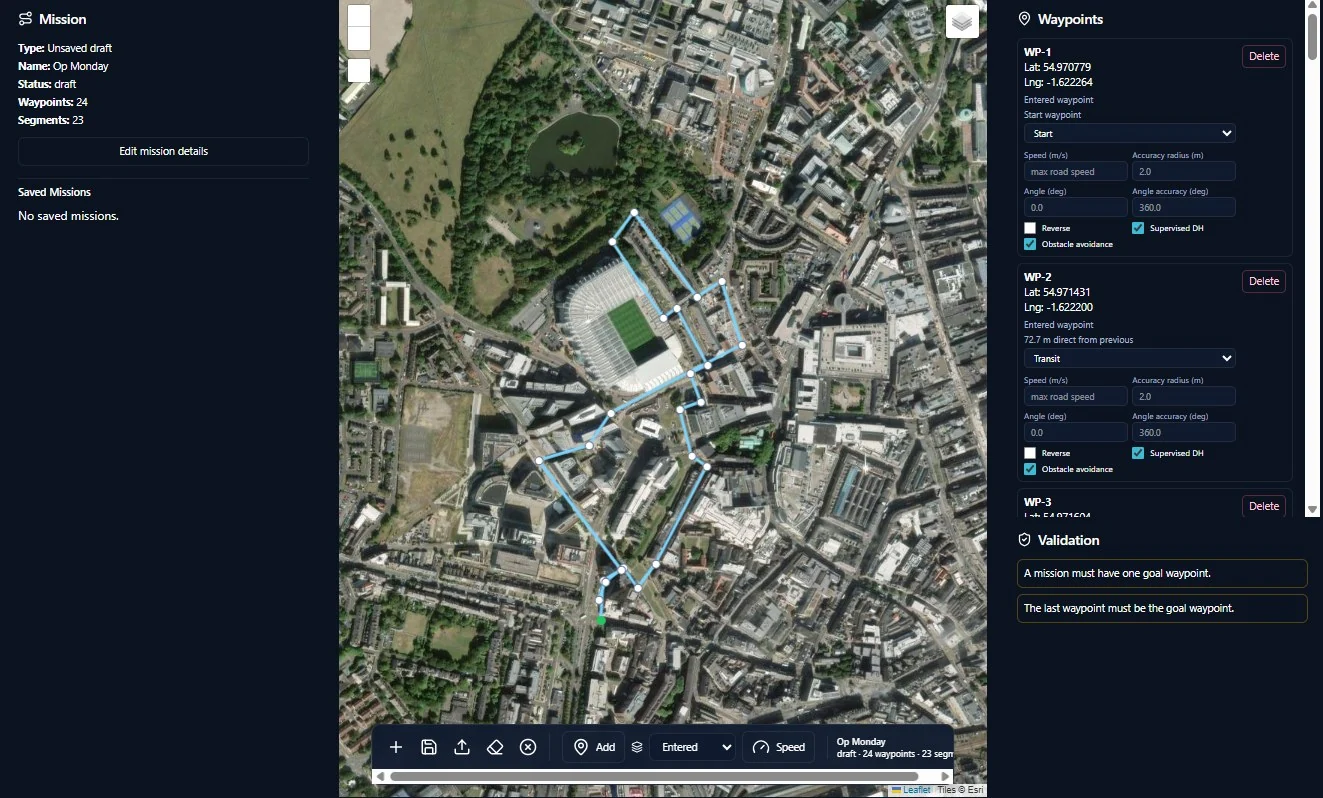This screenshot has height=798, width=1323.
Task: Delete waypoint WP-3
Action: 1264,506
